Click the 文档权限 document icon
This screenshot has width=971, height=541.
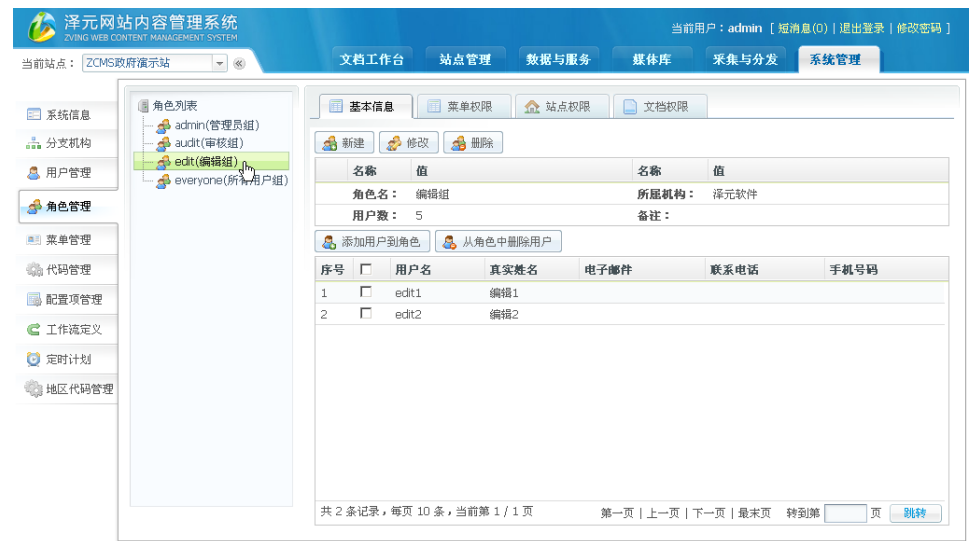point(630,106)
